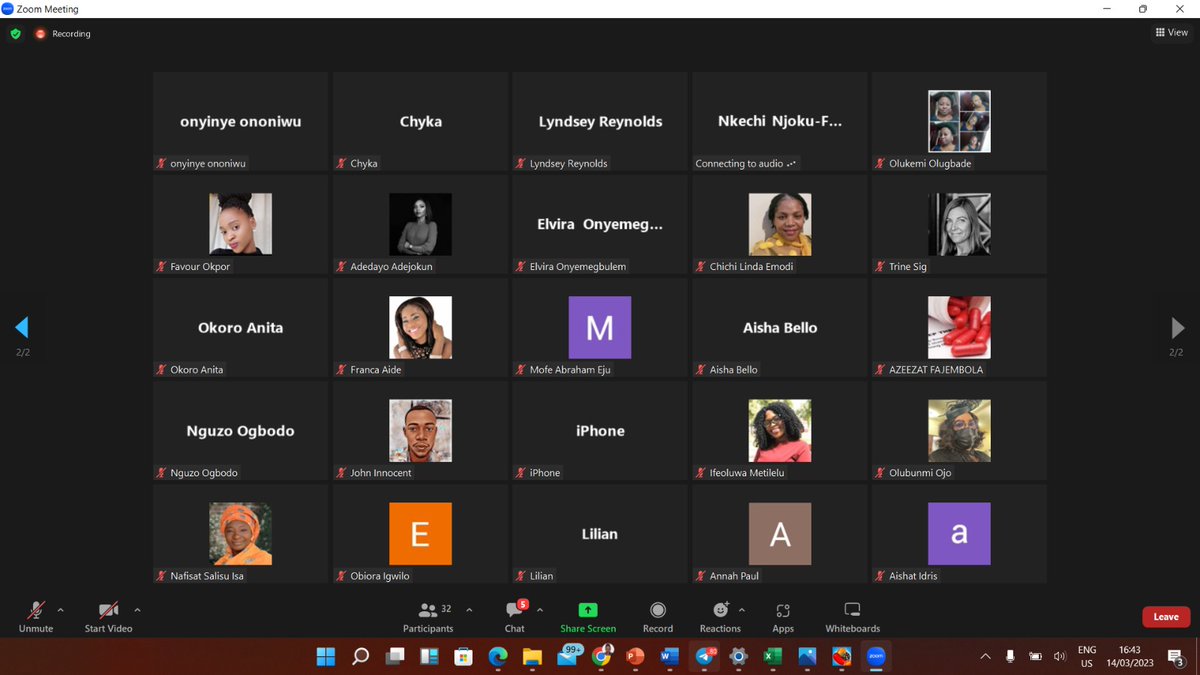1200x675 pixels.
Task: Click the Windows Start button
Action: pyautogui.click(x=326, y=657)
